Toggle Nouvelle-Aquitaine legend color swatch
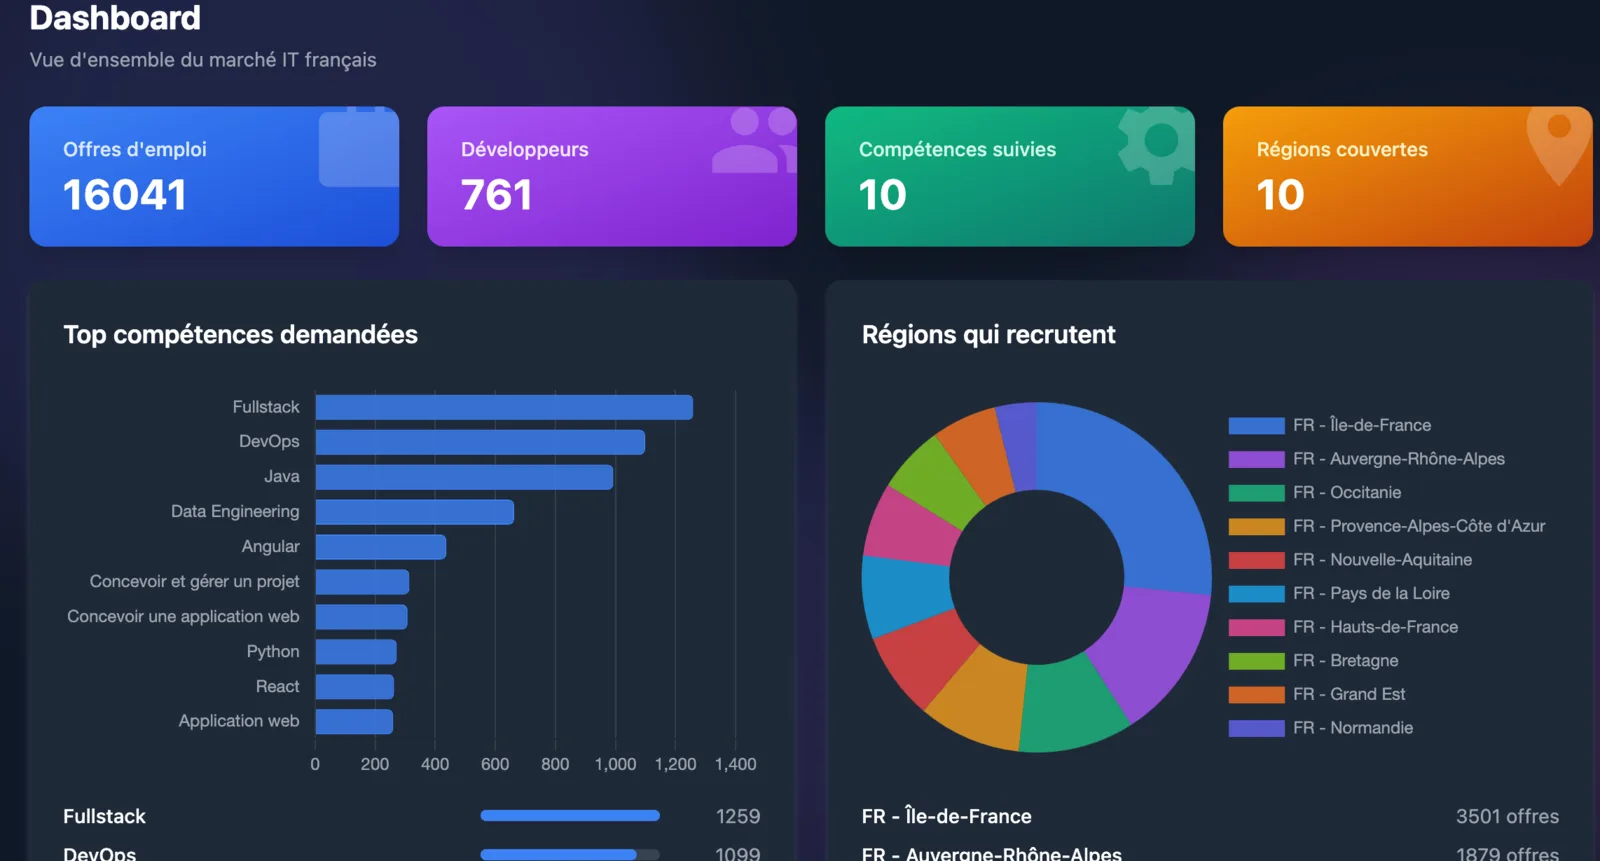Screen dimensions: 1600x861 point(1256,560)
